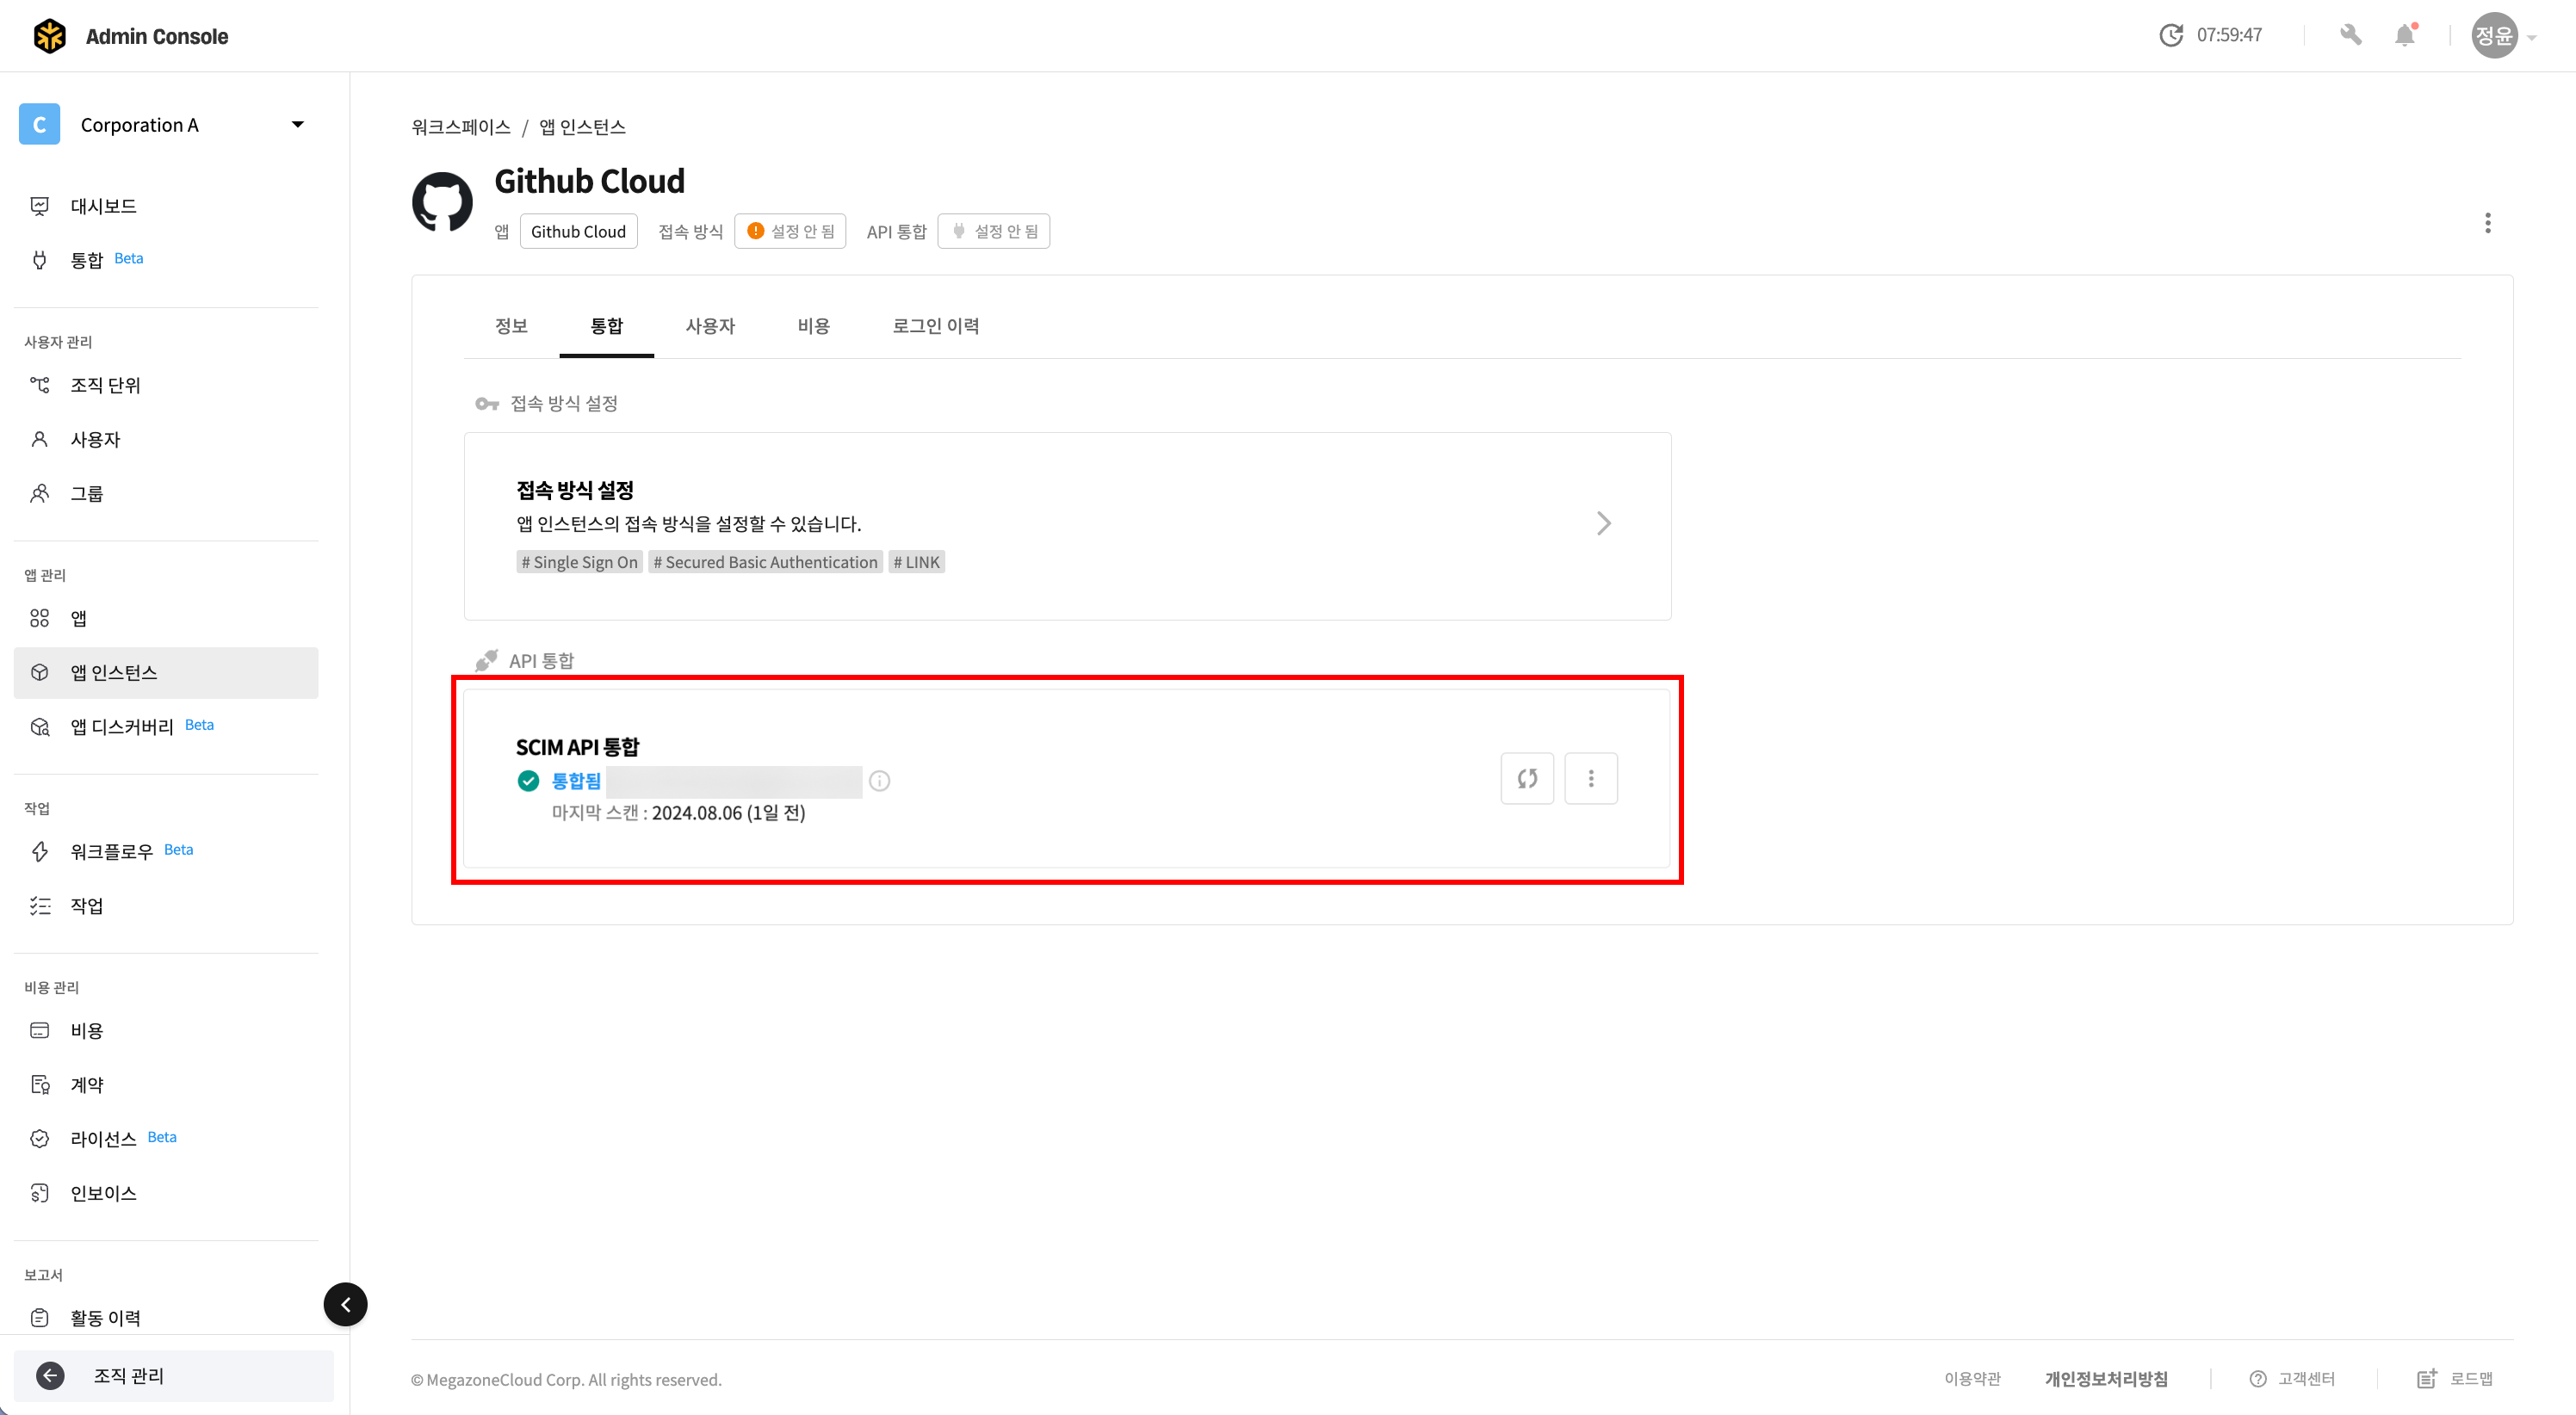Select 앱 인스턴스 in the sidebar
This screenshot has height=1415, width=2576.
click(166, 672)
